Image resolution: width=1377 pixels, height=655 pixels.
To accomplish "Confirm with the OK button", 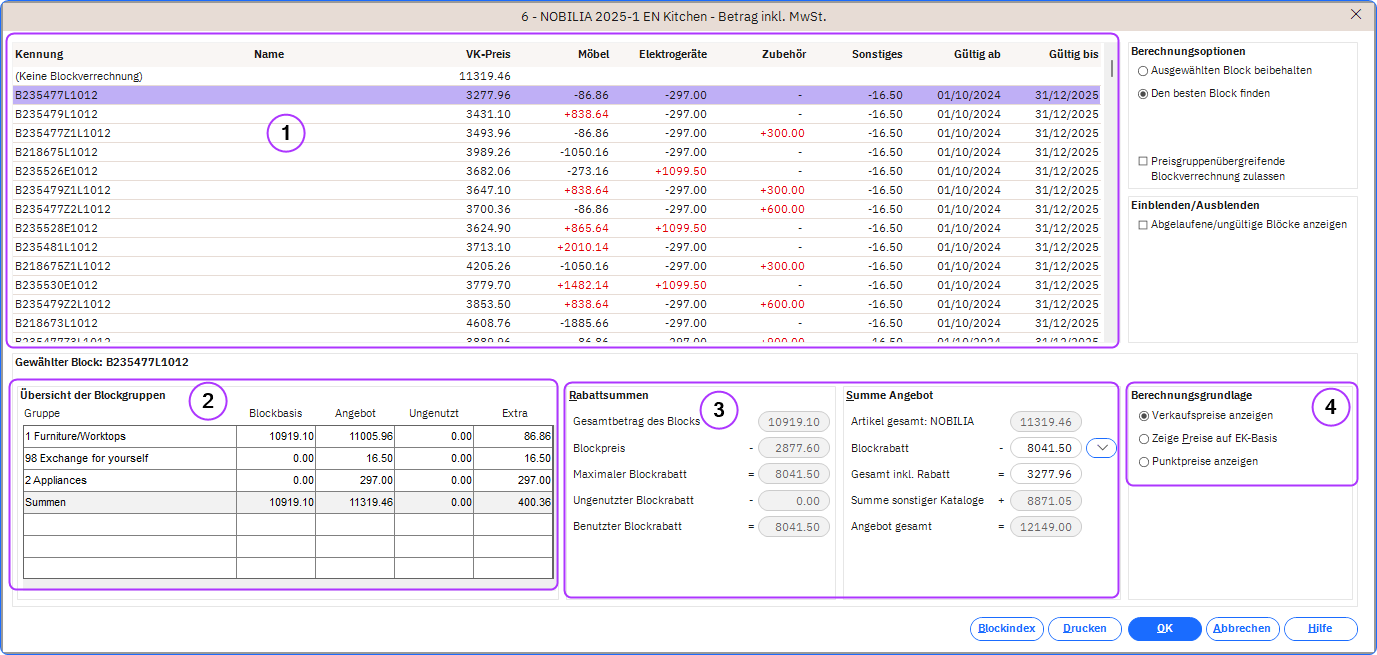I will coord(1164,629).
